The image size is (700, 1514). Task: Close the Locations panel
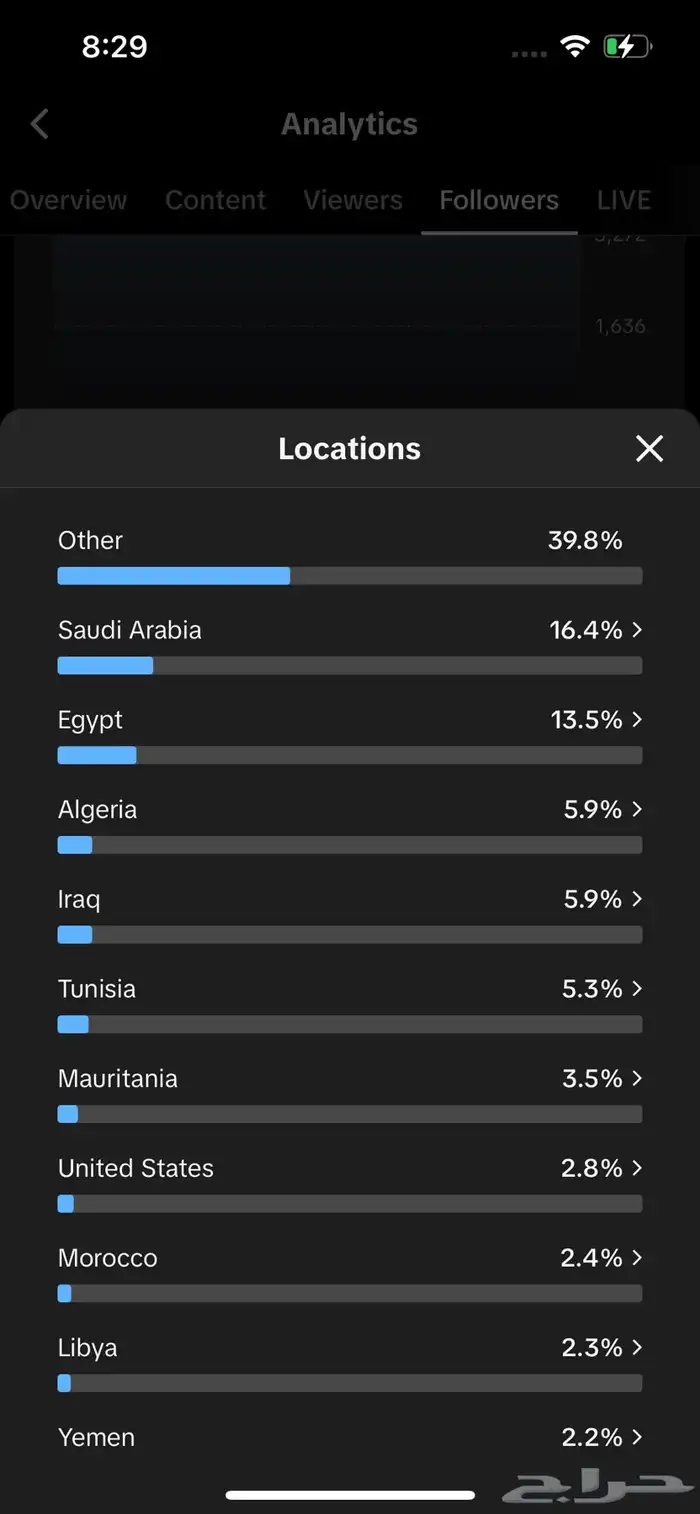[x=649, y=449]
